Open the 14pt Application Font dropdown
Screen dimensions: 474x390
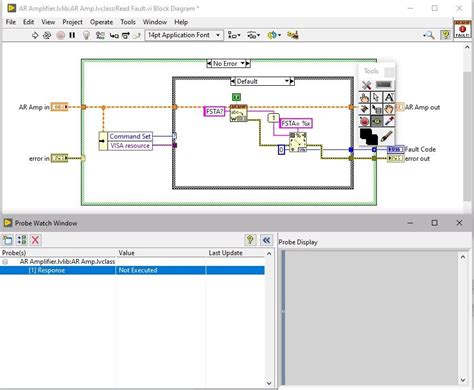point(184,35)
